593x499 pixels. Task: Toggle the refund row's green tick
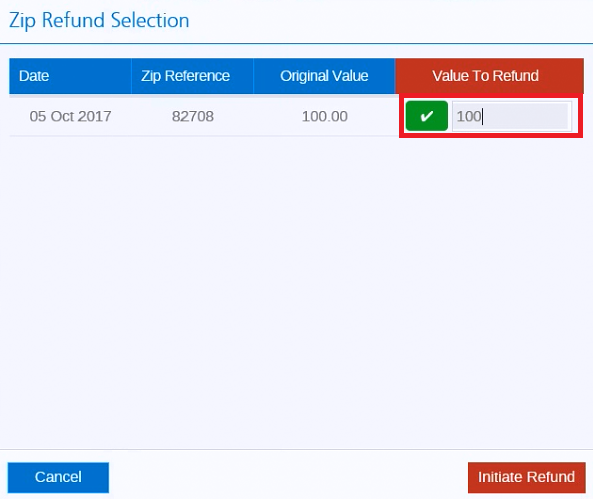click(427, 116)
